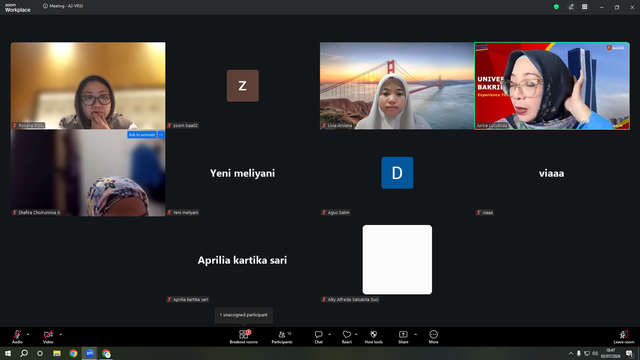Viewport: 640px width, 360px height.
Task: Select Shafira Choirunnisa A video tile
Action: click(x=88, y=173)
